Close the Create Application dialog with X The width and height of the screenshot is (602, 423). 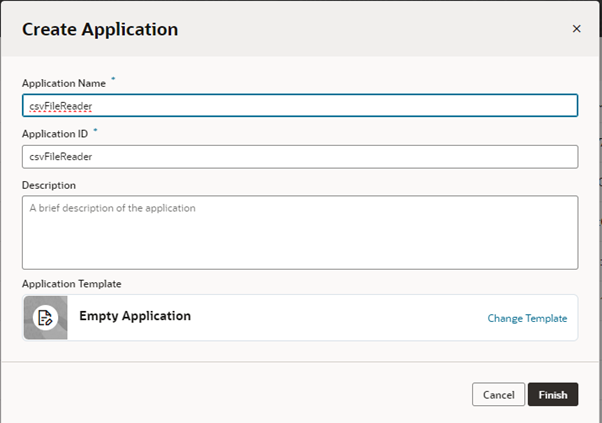tap(576, 29)
